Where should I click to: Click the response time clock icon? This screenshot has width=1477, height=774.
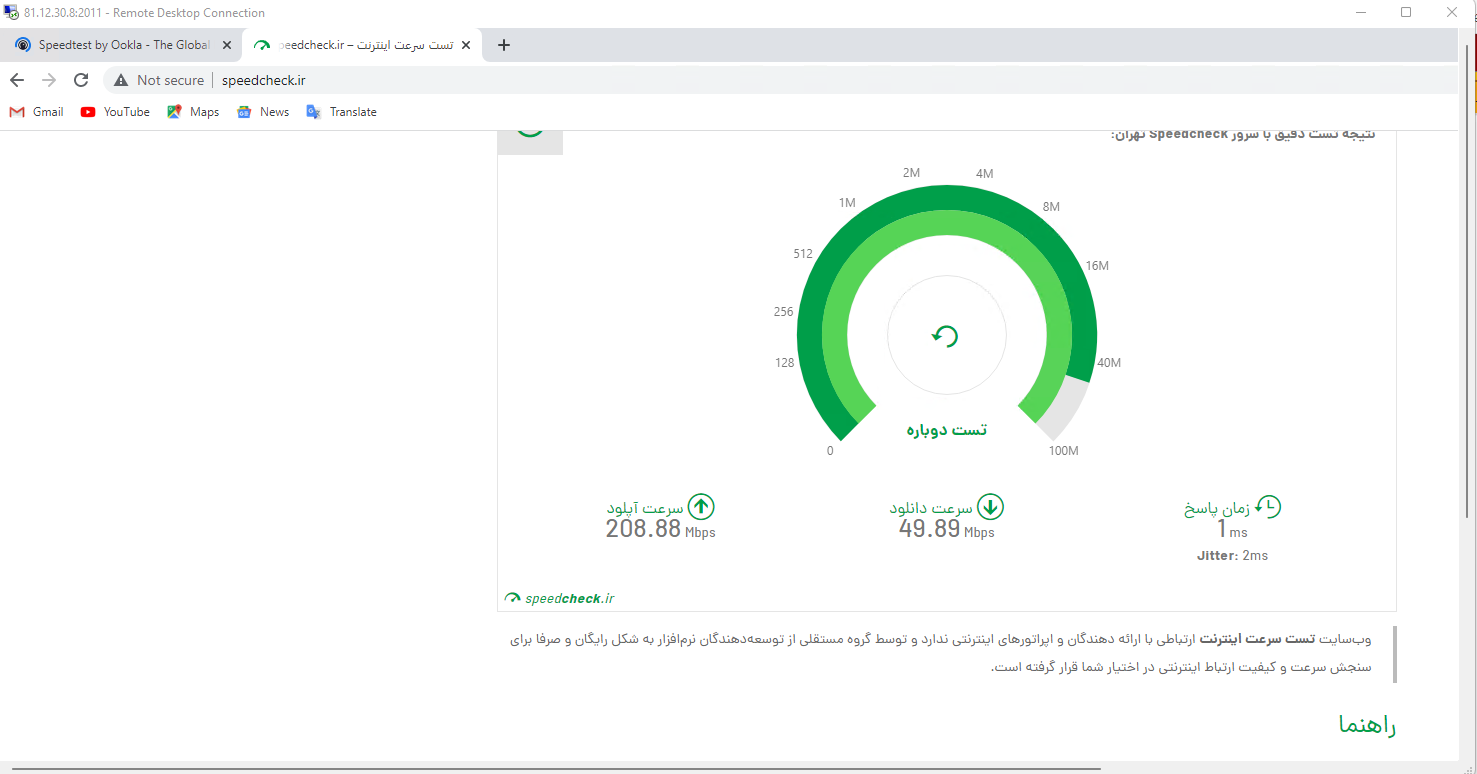point(1268,507)
